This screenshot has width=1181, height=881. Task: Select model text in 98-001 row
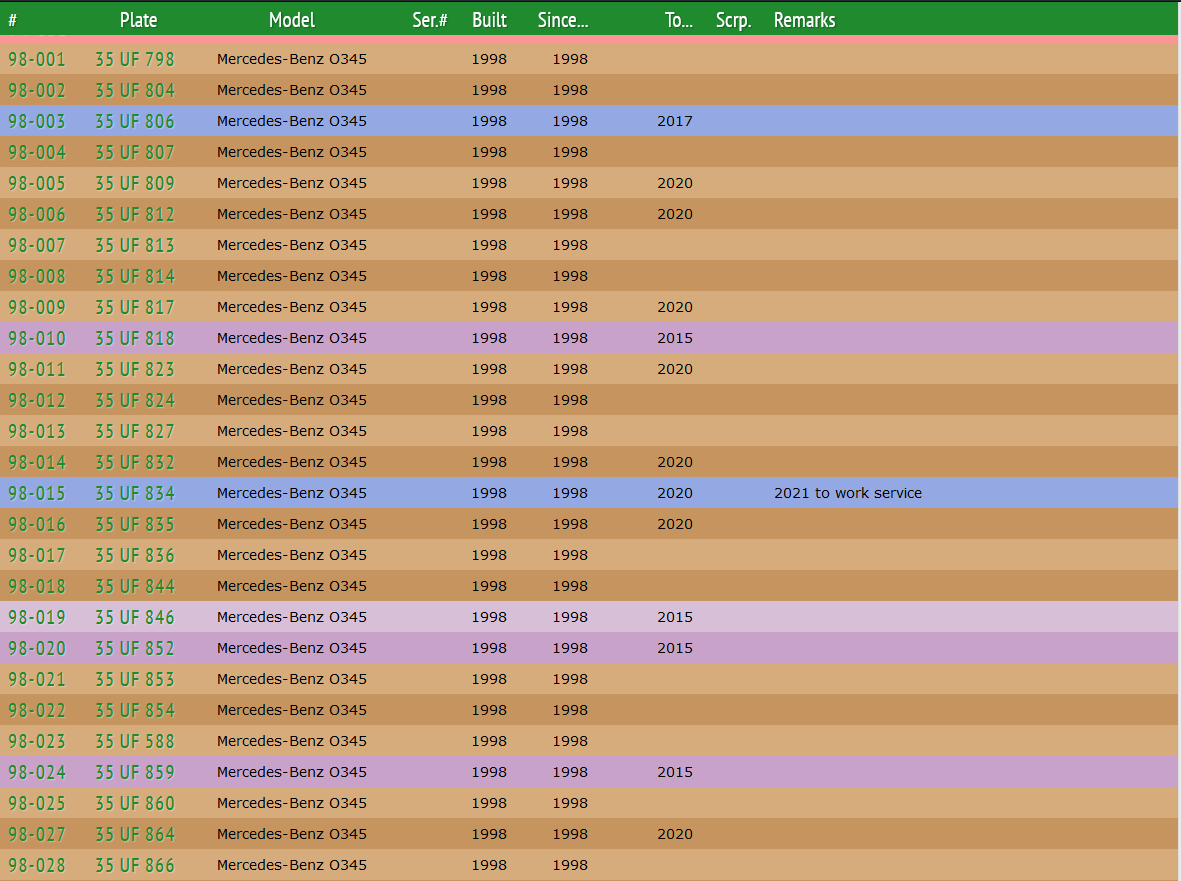pos(291,59)
